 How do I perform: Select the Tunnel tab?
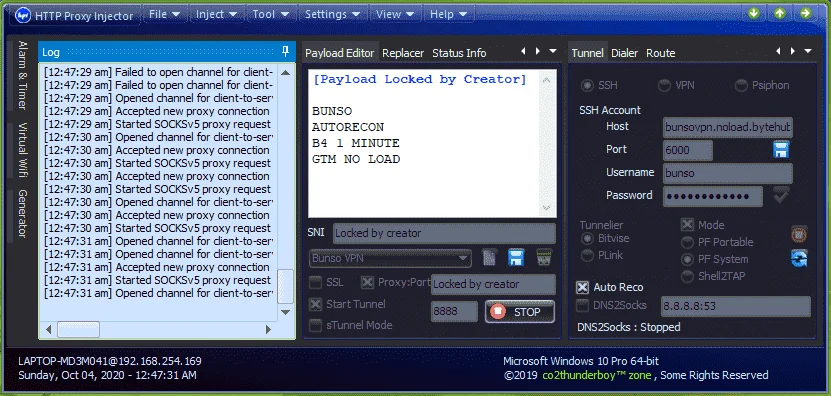tap(587, 53)
